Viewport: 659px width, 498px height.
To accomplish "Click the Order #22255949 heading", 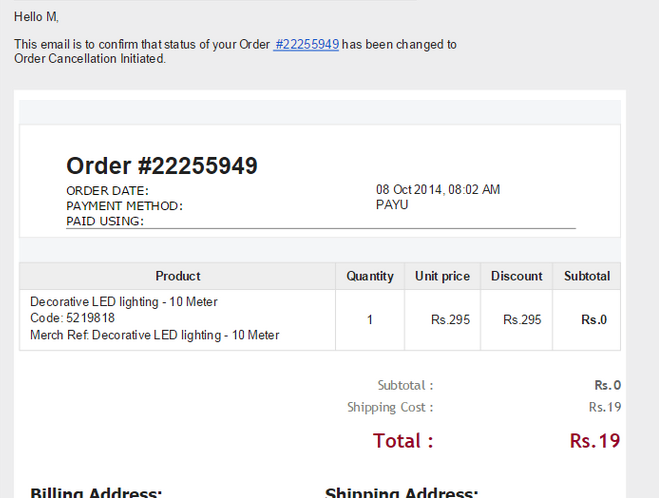I will point(162,166).
